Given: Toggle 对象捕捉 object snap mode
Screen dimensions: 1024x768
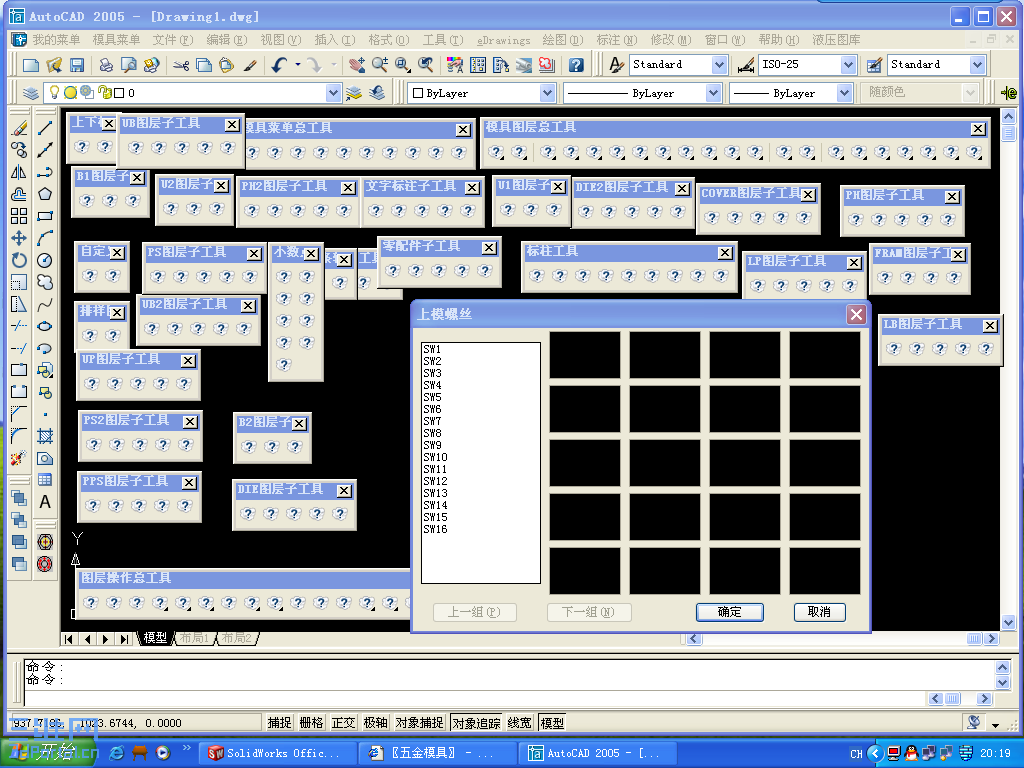Looking at the screenshot, I should click(419, 721).
